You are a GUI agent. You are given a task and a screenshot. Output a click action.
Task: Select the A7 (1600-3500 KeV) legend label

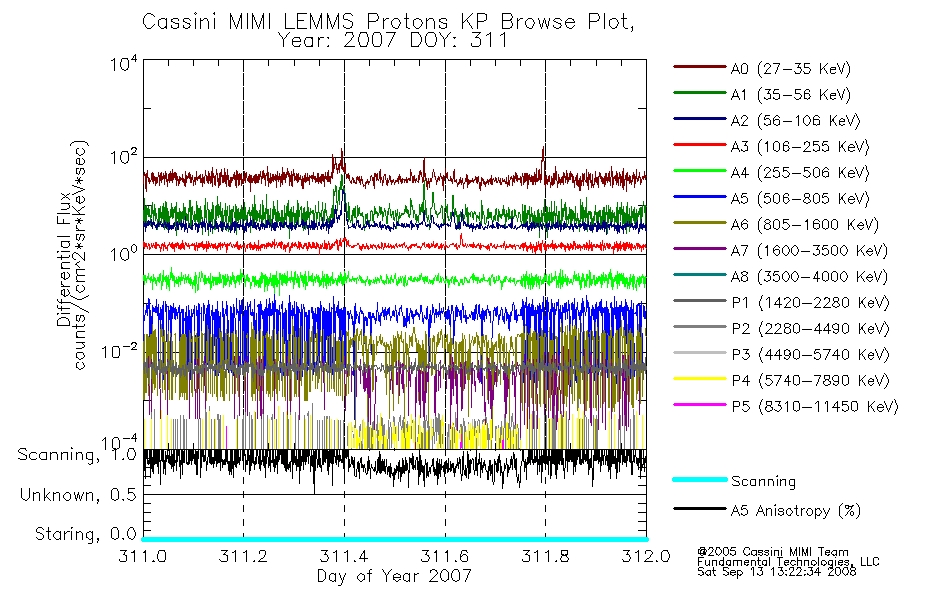point(809,252)
